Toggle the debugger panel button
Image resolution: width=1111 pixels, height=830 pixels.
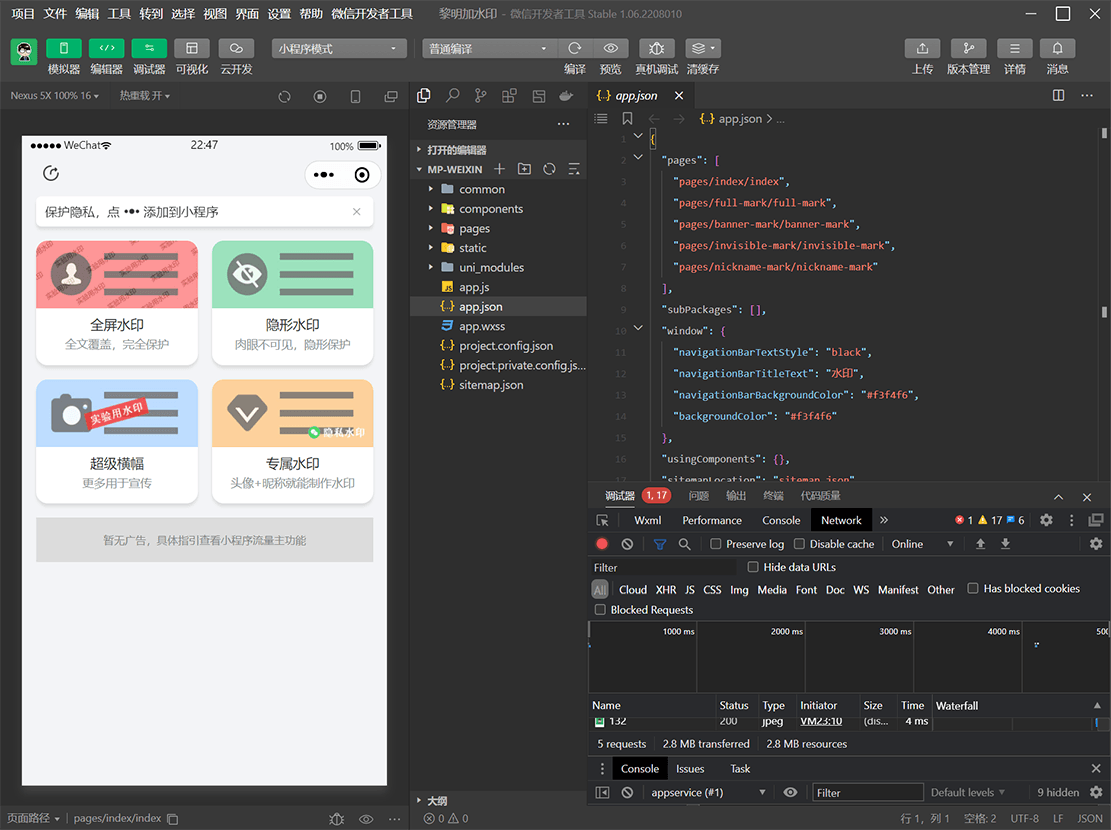(x=149, y=48)
